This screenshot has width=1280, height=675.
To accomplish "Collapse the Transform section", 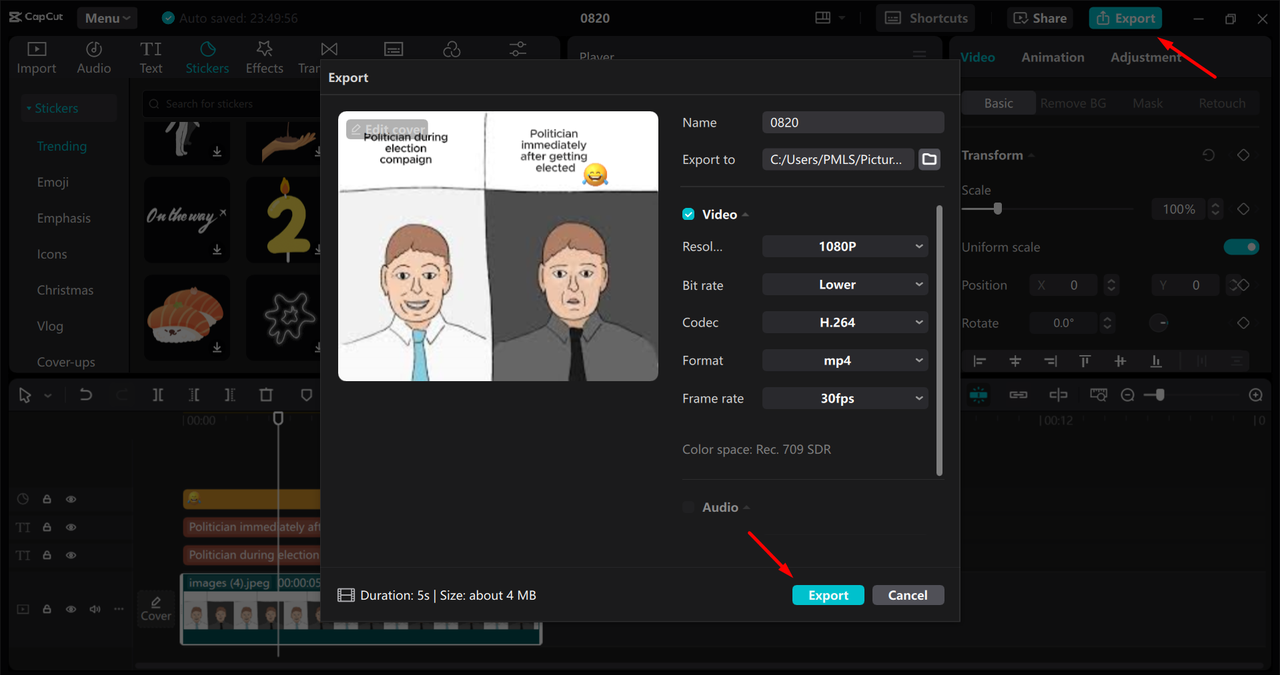I will click(x=1031, y=155).
